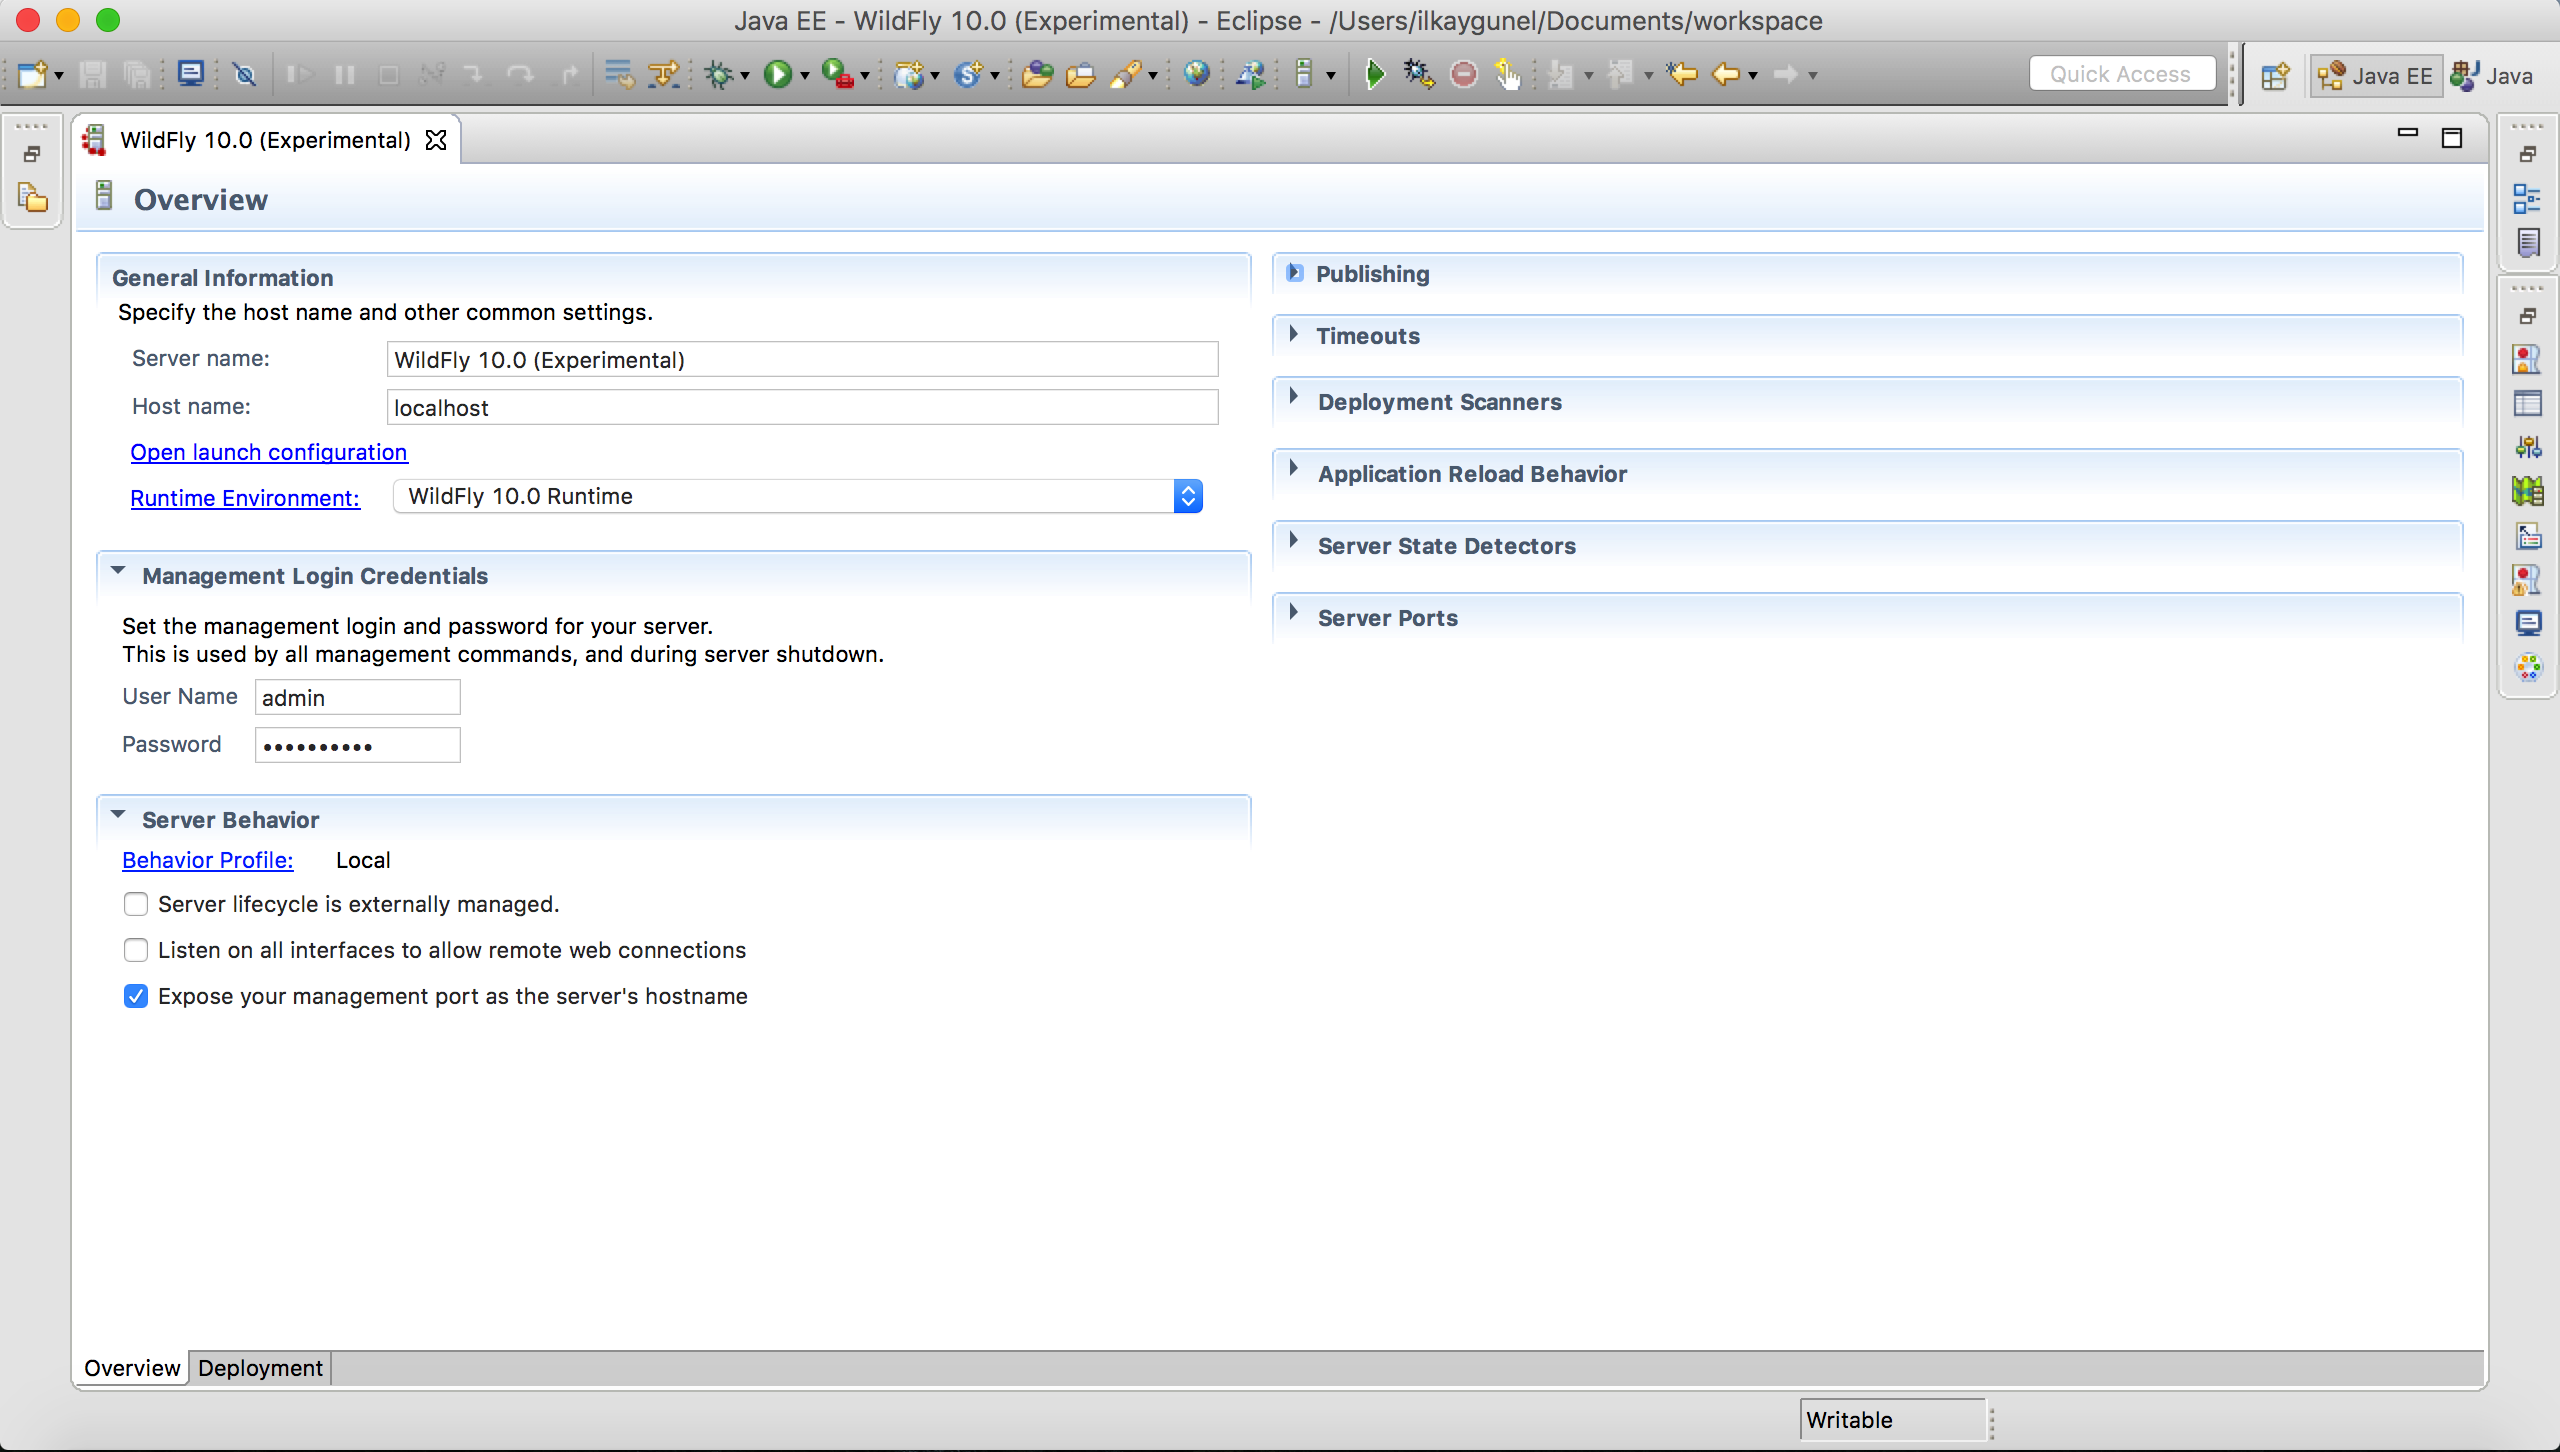Maximize the editor area

tap(2452, 138)
